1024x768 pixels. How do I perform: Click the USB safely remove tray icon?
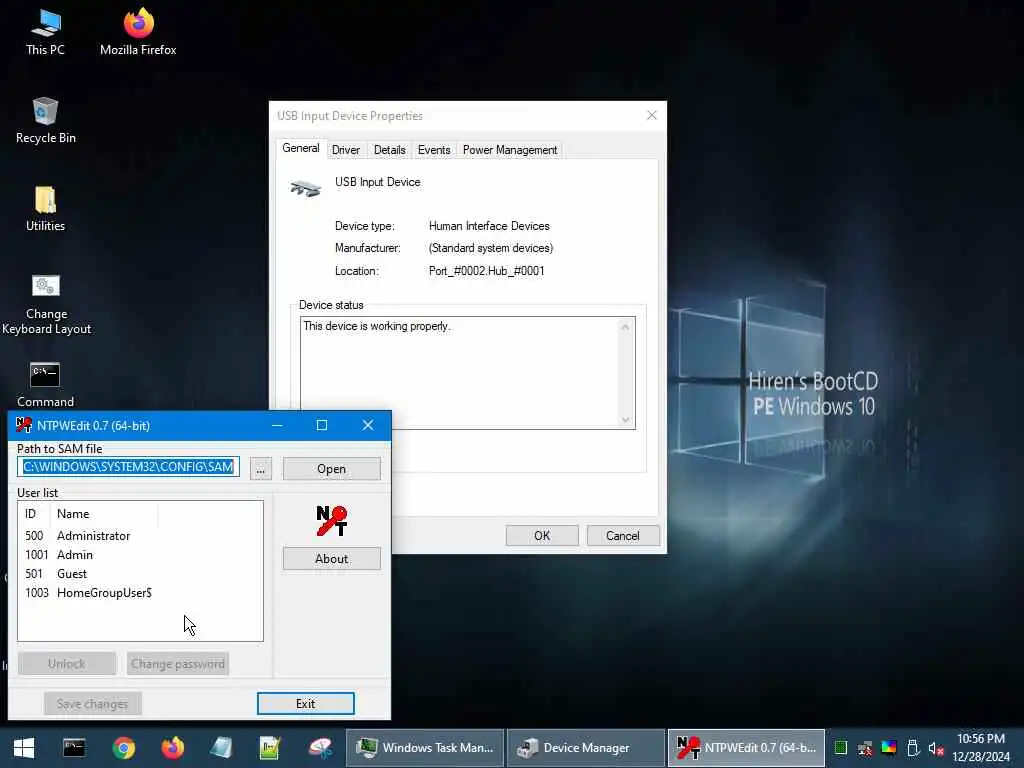pyautogui.click(x=913, y=748)
